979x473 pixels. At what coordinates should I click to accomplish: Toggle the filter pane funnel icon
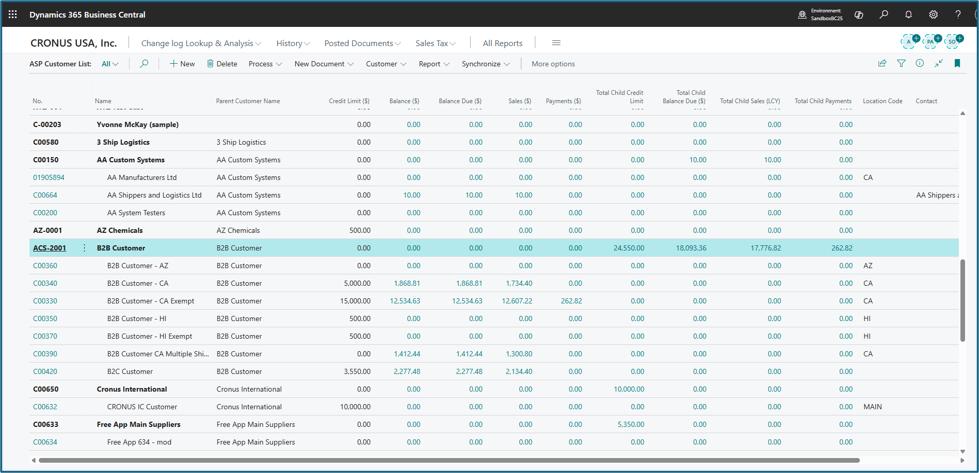point(901,63)
